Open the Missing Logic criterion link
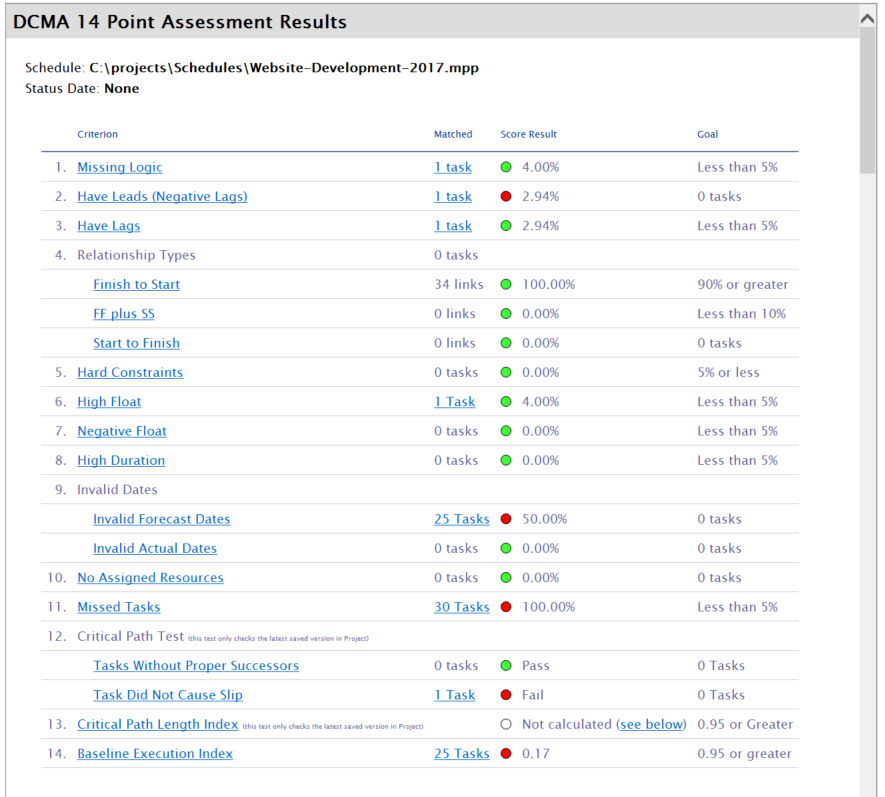885x797 pixels. point(119,167)
